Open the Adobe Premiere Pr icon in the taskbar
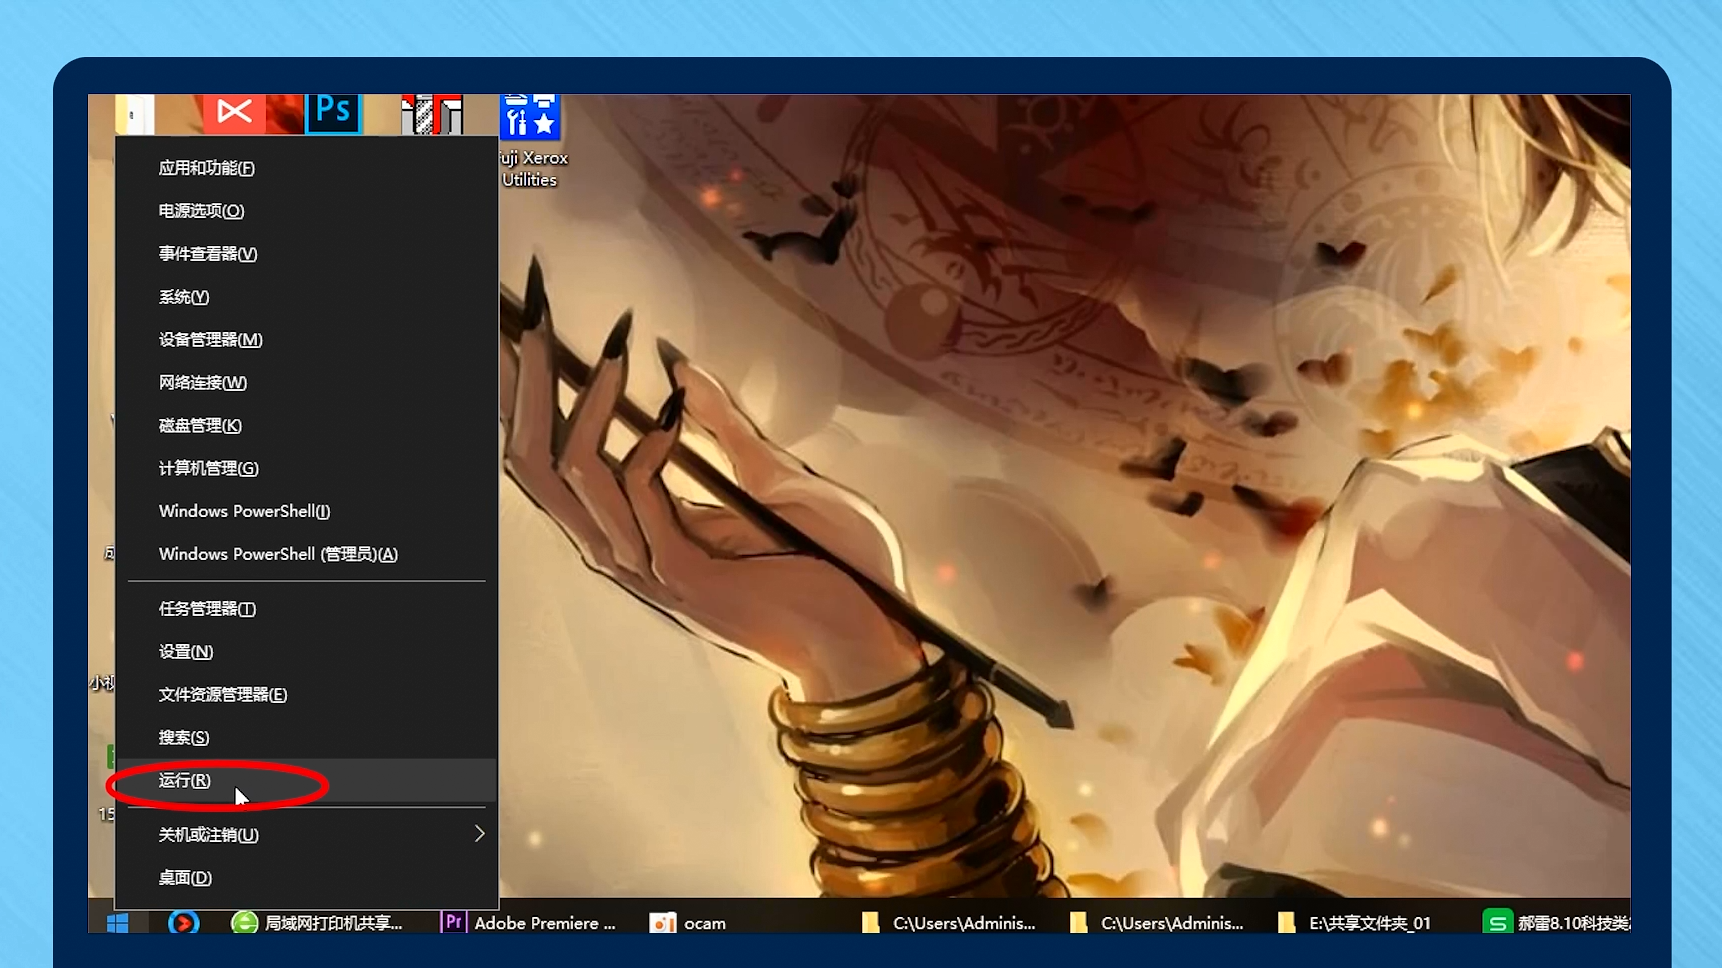 pyautogui.click(x=453, y=923)
